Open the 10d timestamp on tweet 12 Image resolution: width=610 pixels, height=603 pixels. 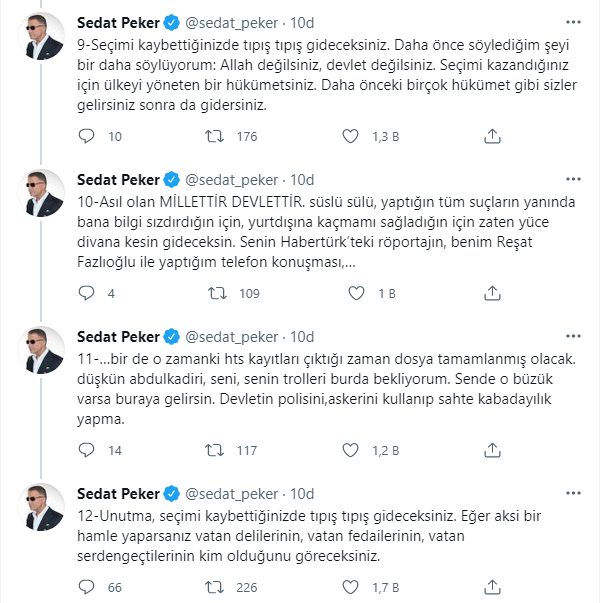pos(302,493)
